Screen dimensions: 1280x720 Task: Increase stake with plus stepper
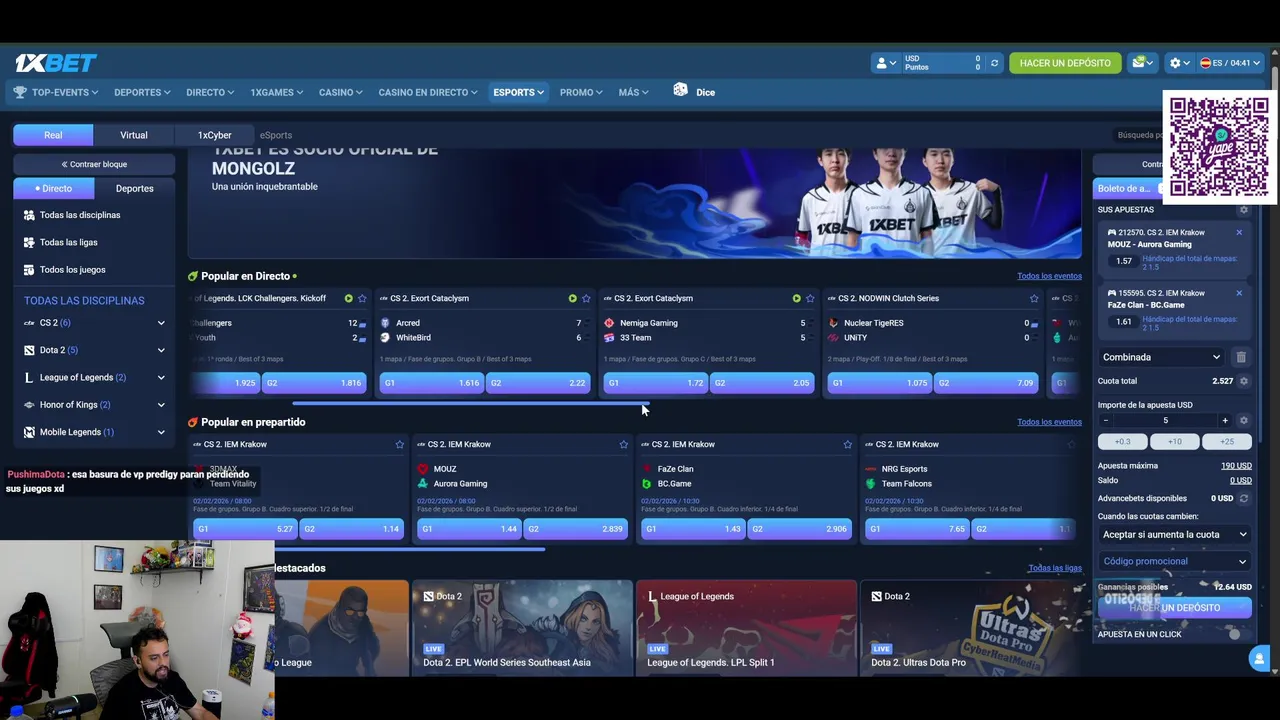pos(1225,420)
